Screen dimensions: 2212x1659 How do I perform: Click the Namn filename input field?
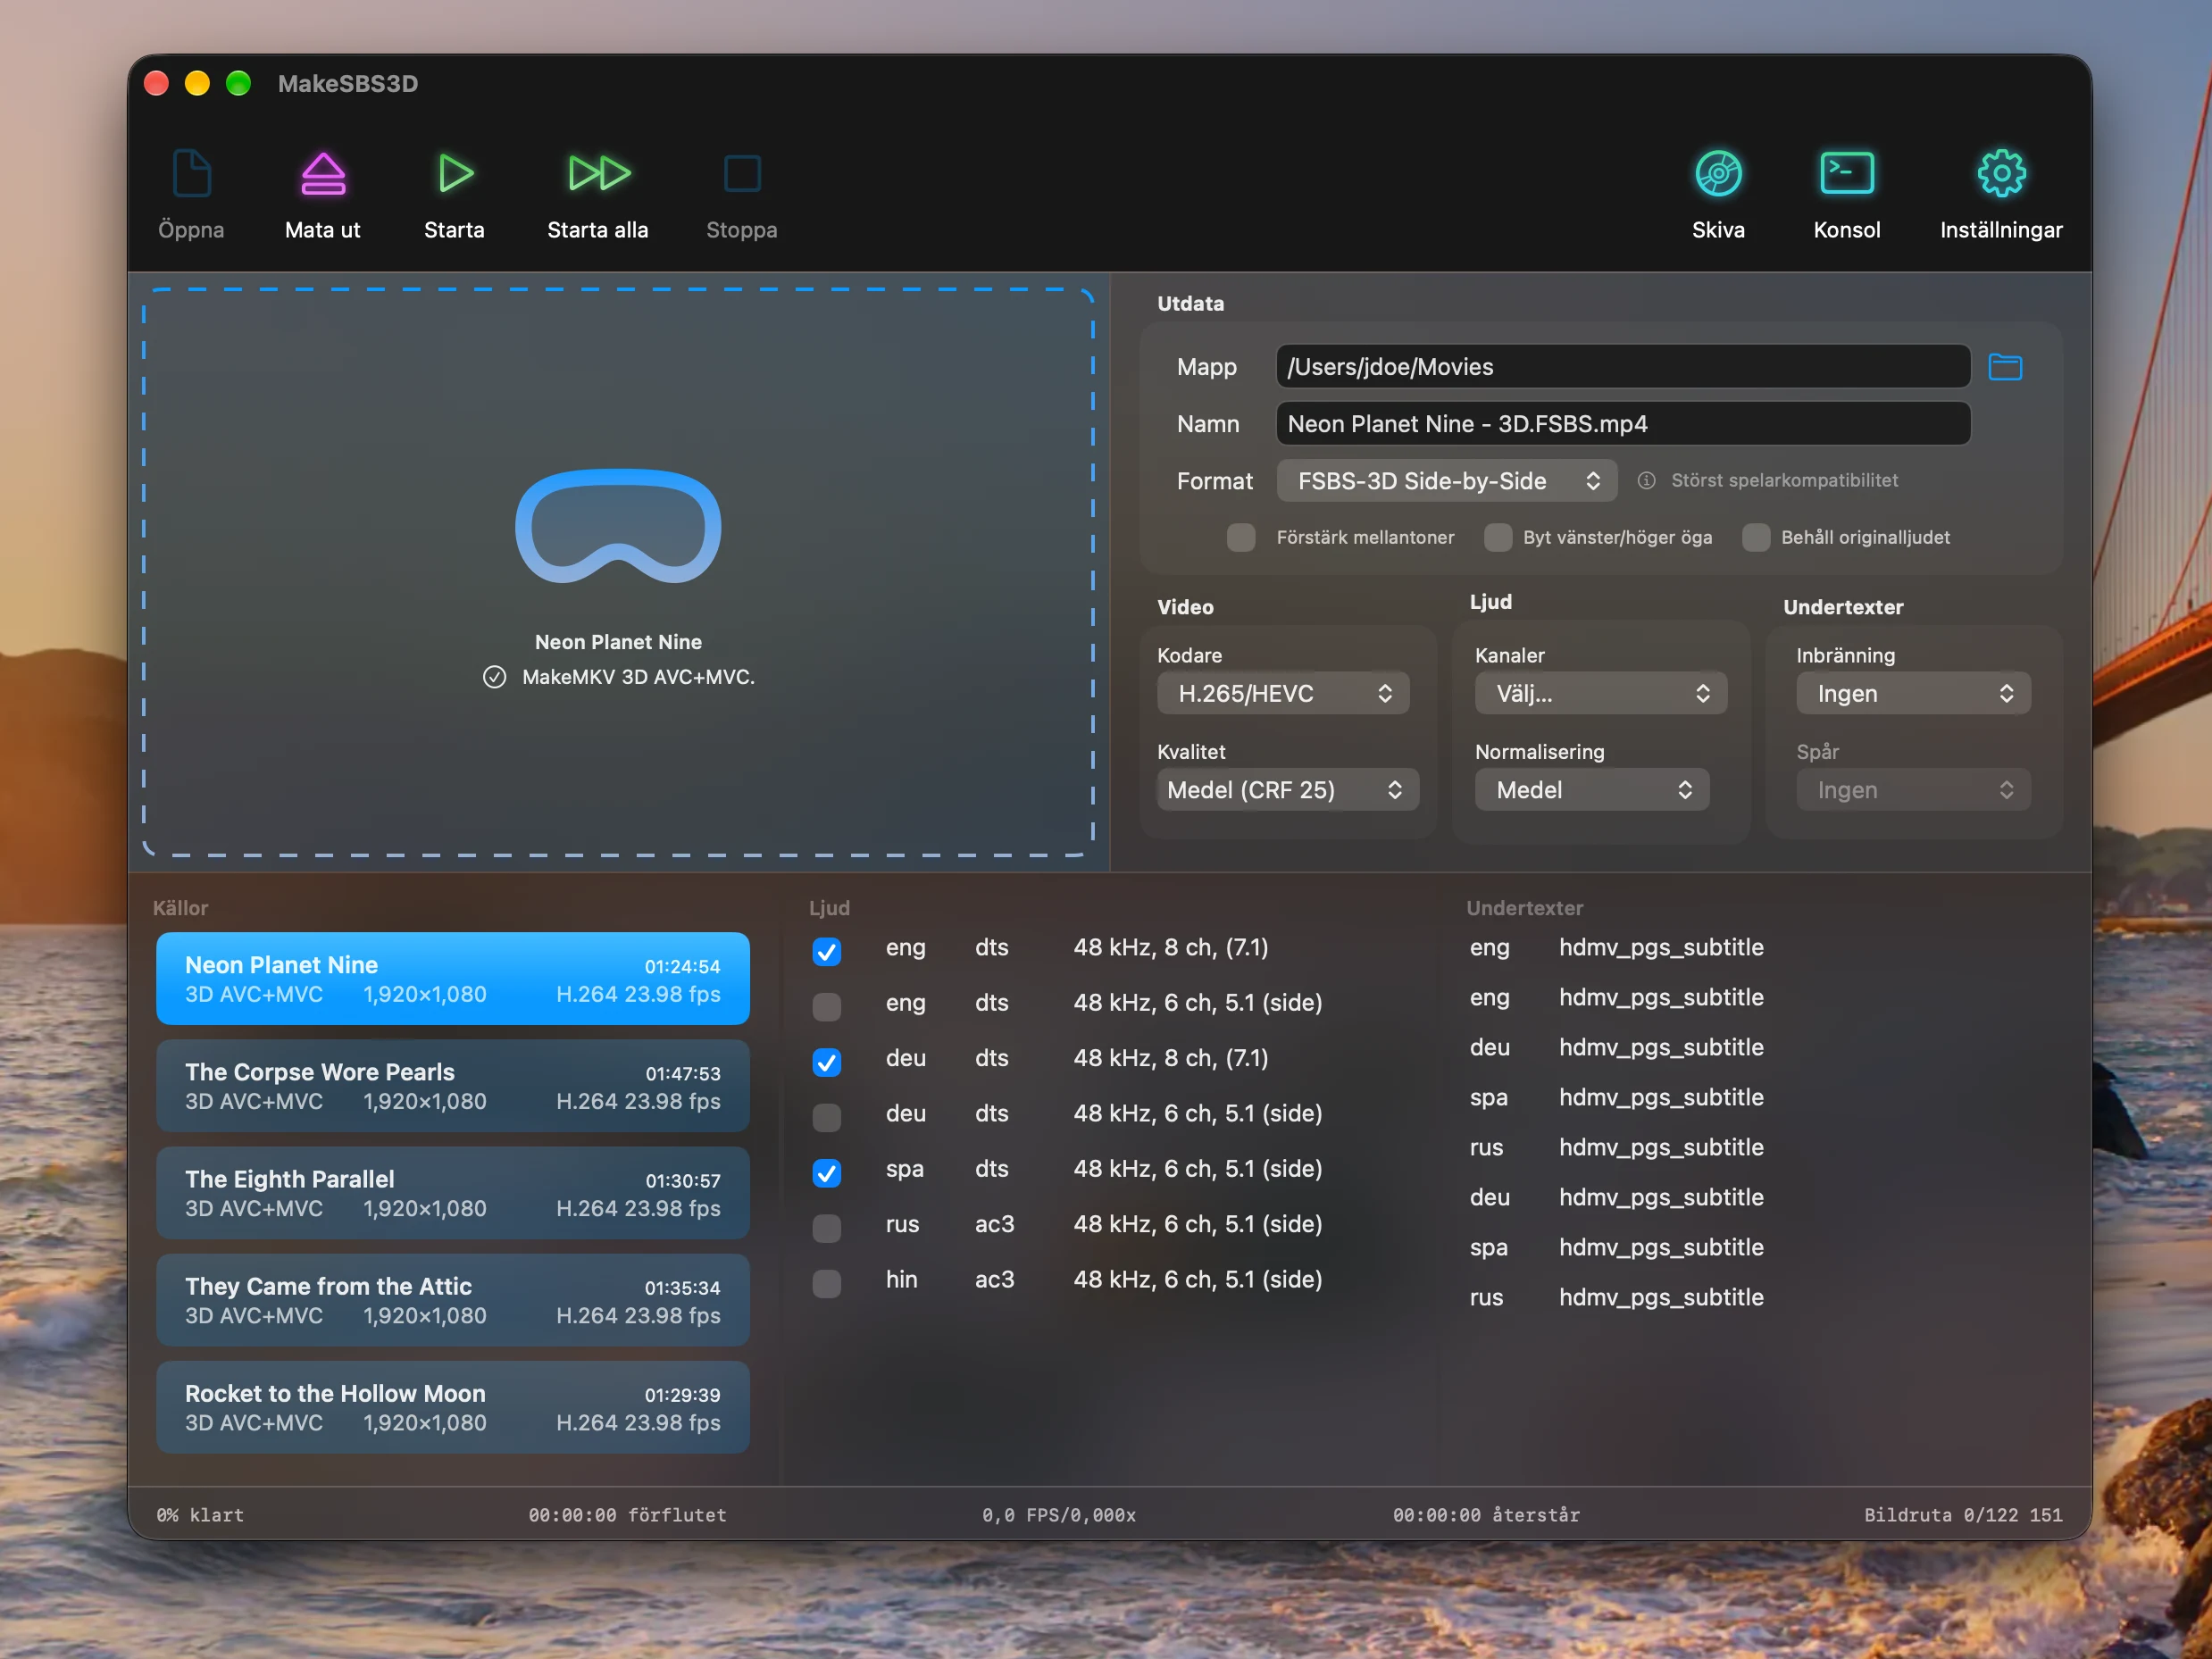(x=1623, y=424)
